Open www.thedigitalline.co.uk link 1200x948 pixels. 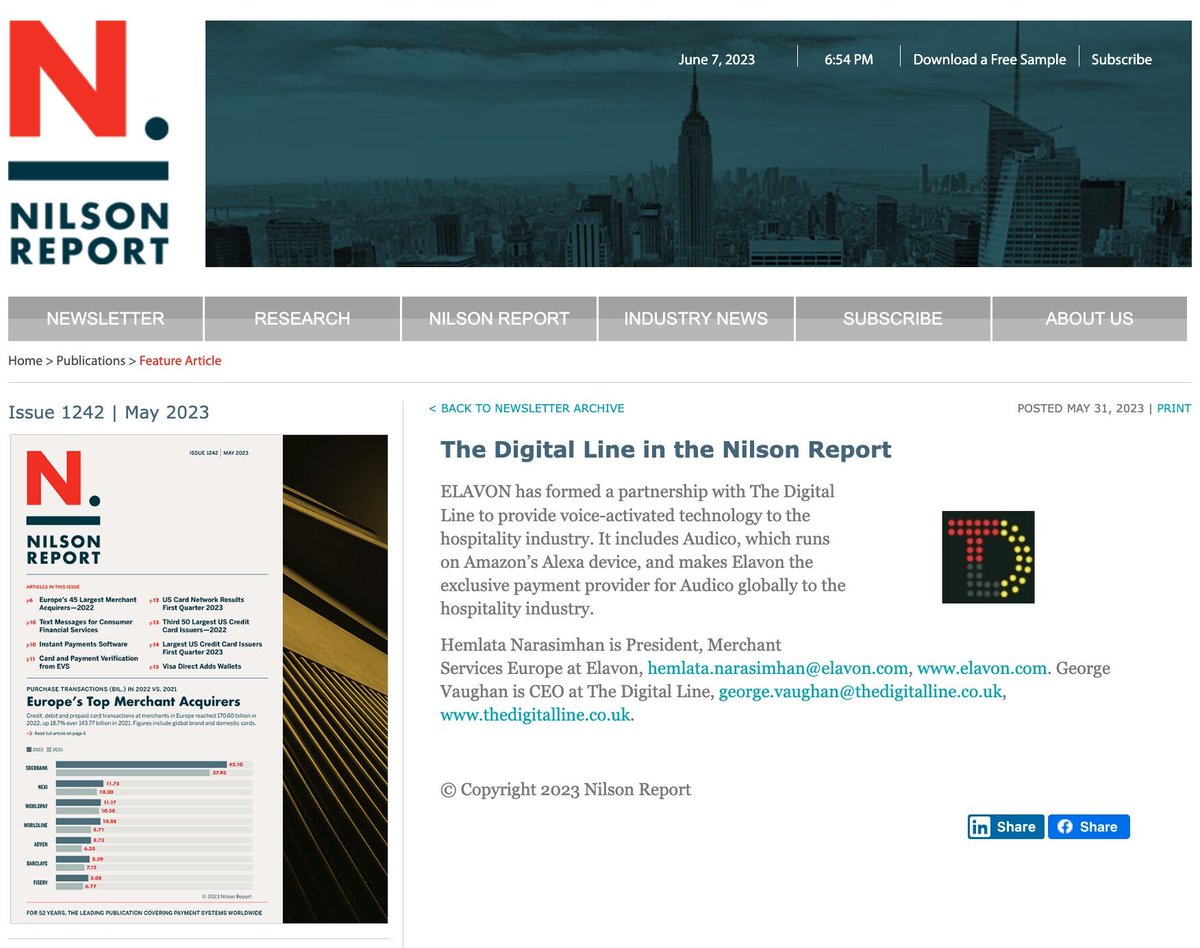(536, 714)
